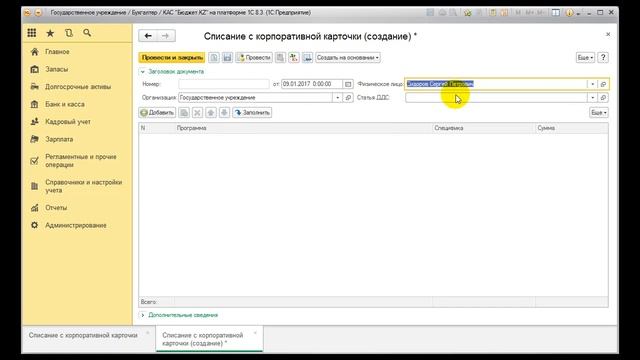Click the 'Провести' button
The image size is (640, 360).
(254, 58)
